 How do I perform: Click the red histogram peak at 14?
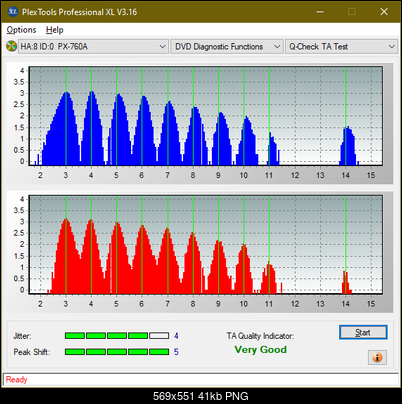pyautogui.click(x=346, y=282)
